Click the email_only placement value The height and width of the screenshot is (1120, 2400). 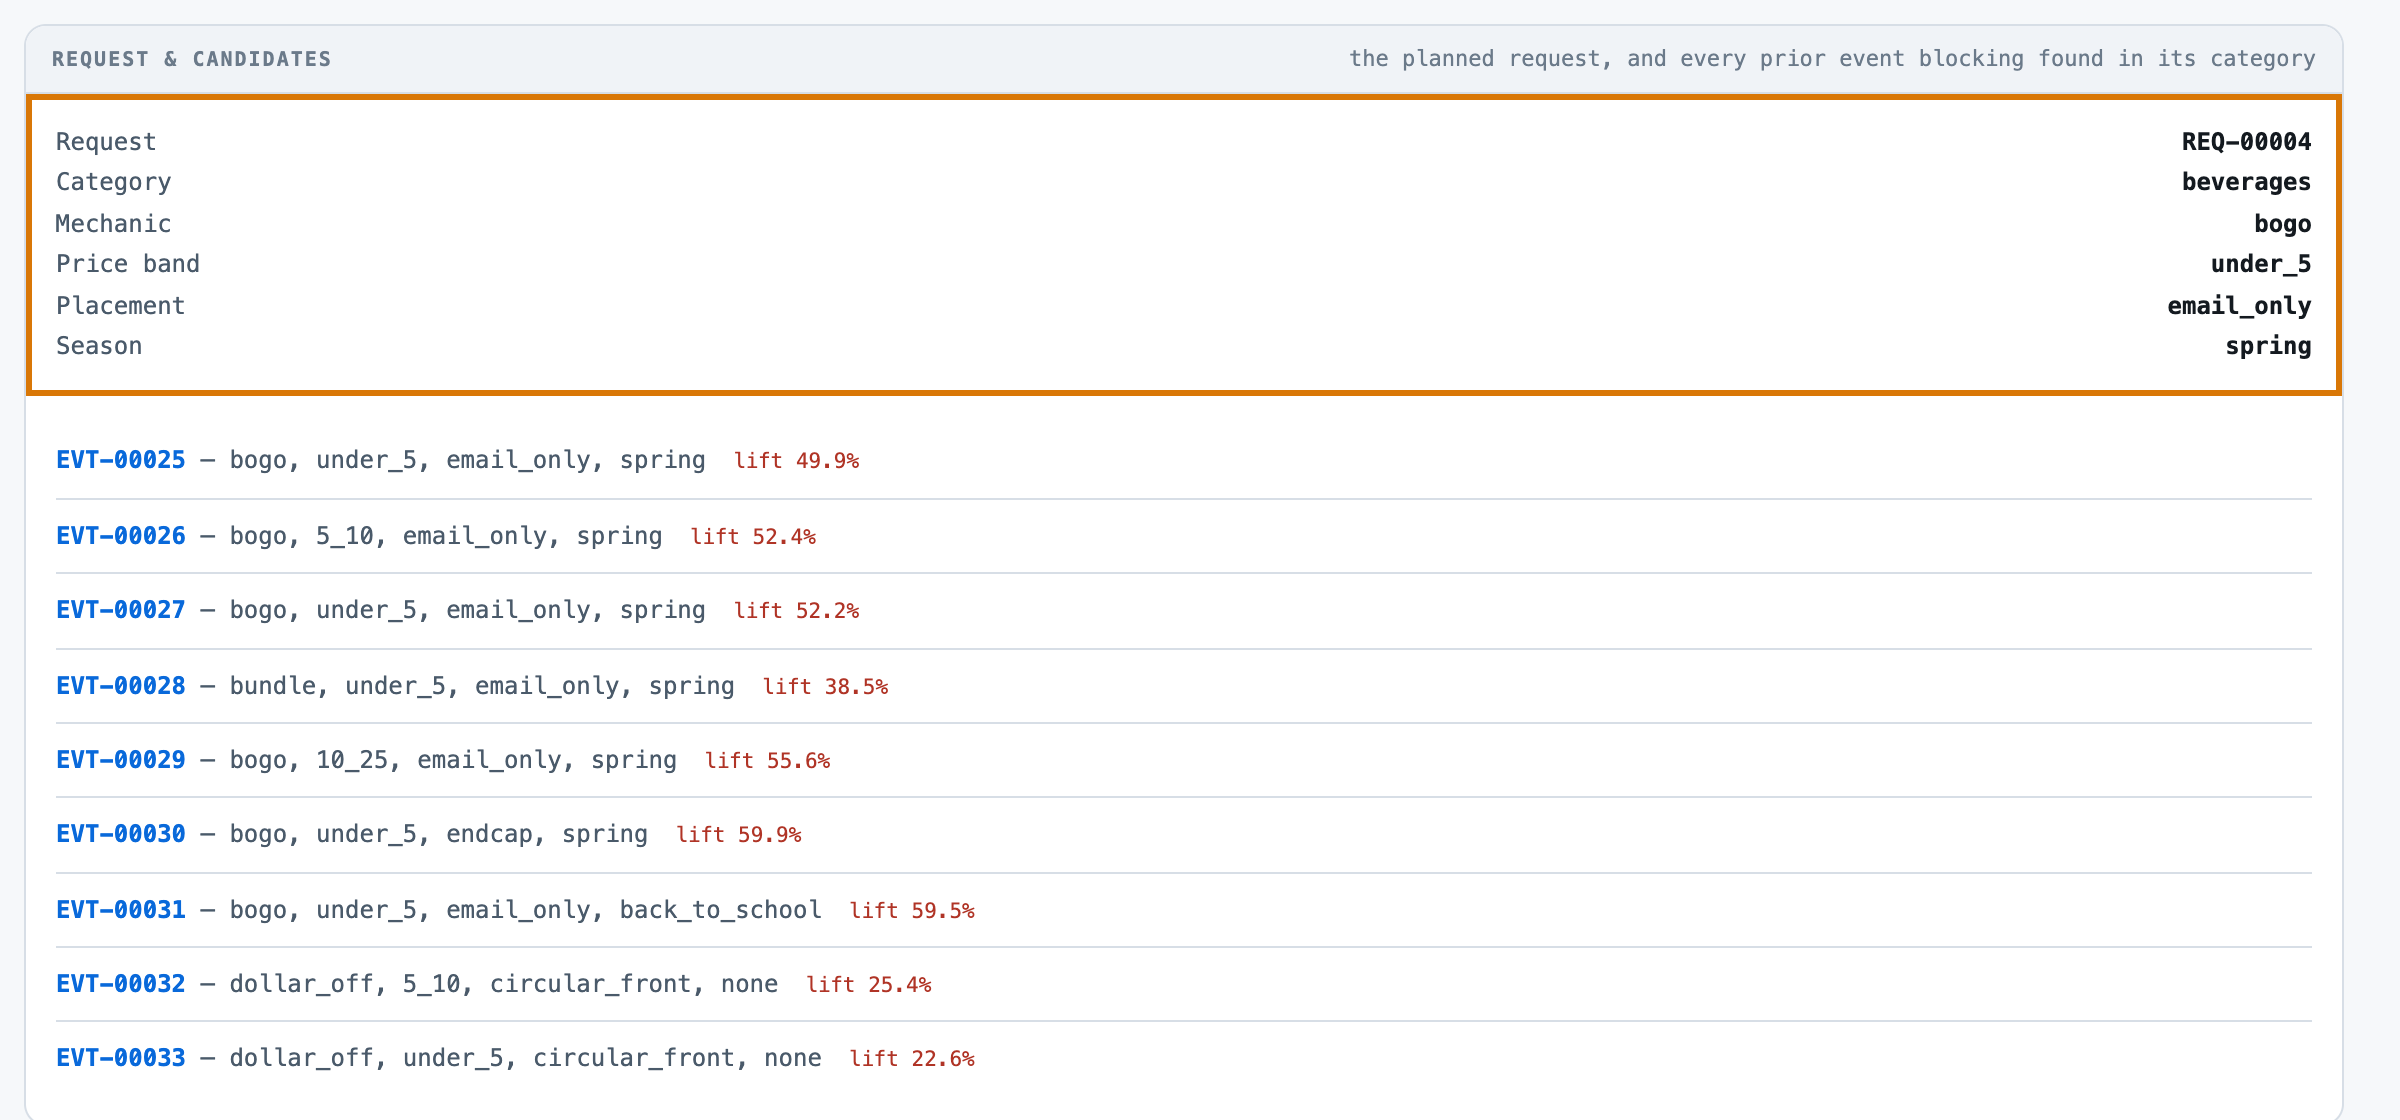point(2239,306)
